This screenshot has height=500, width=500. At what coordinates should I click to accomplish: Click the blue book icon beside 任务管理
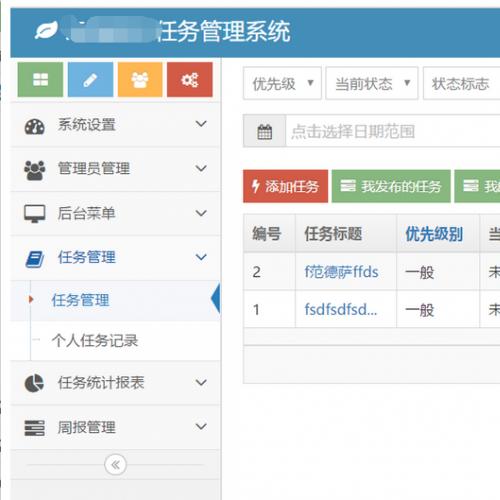(35, 259)
